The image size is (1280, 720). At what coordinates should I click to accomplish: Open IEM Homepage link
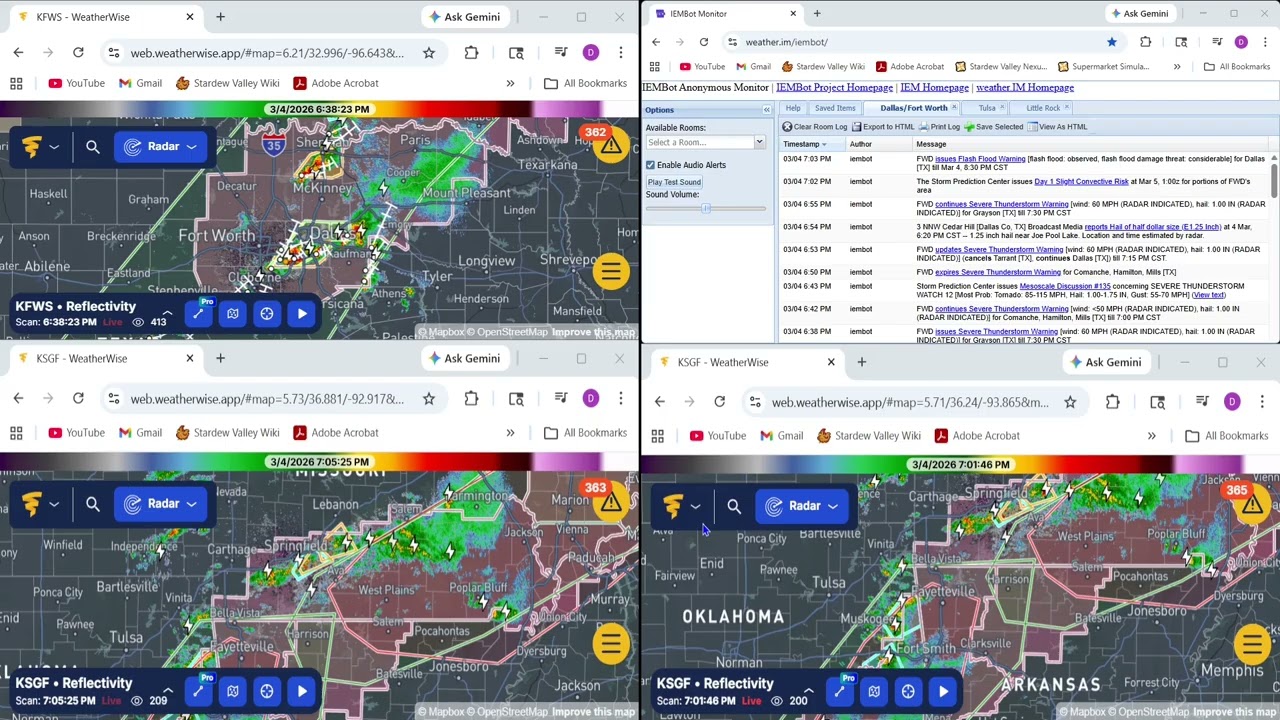pyautogui.click(x=934, y=87)
